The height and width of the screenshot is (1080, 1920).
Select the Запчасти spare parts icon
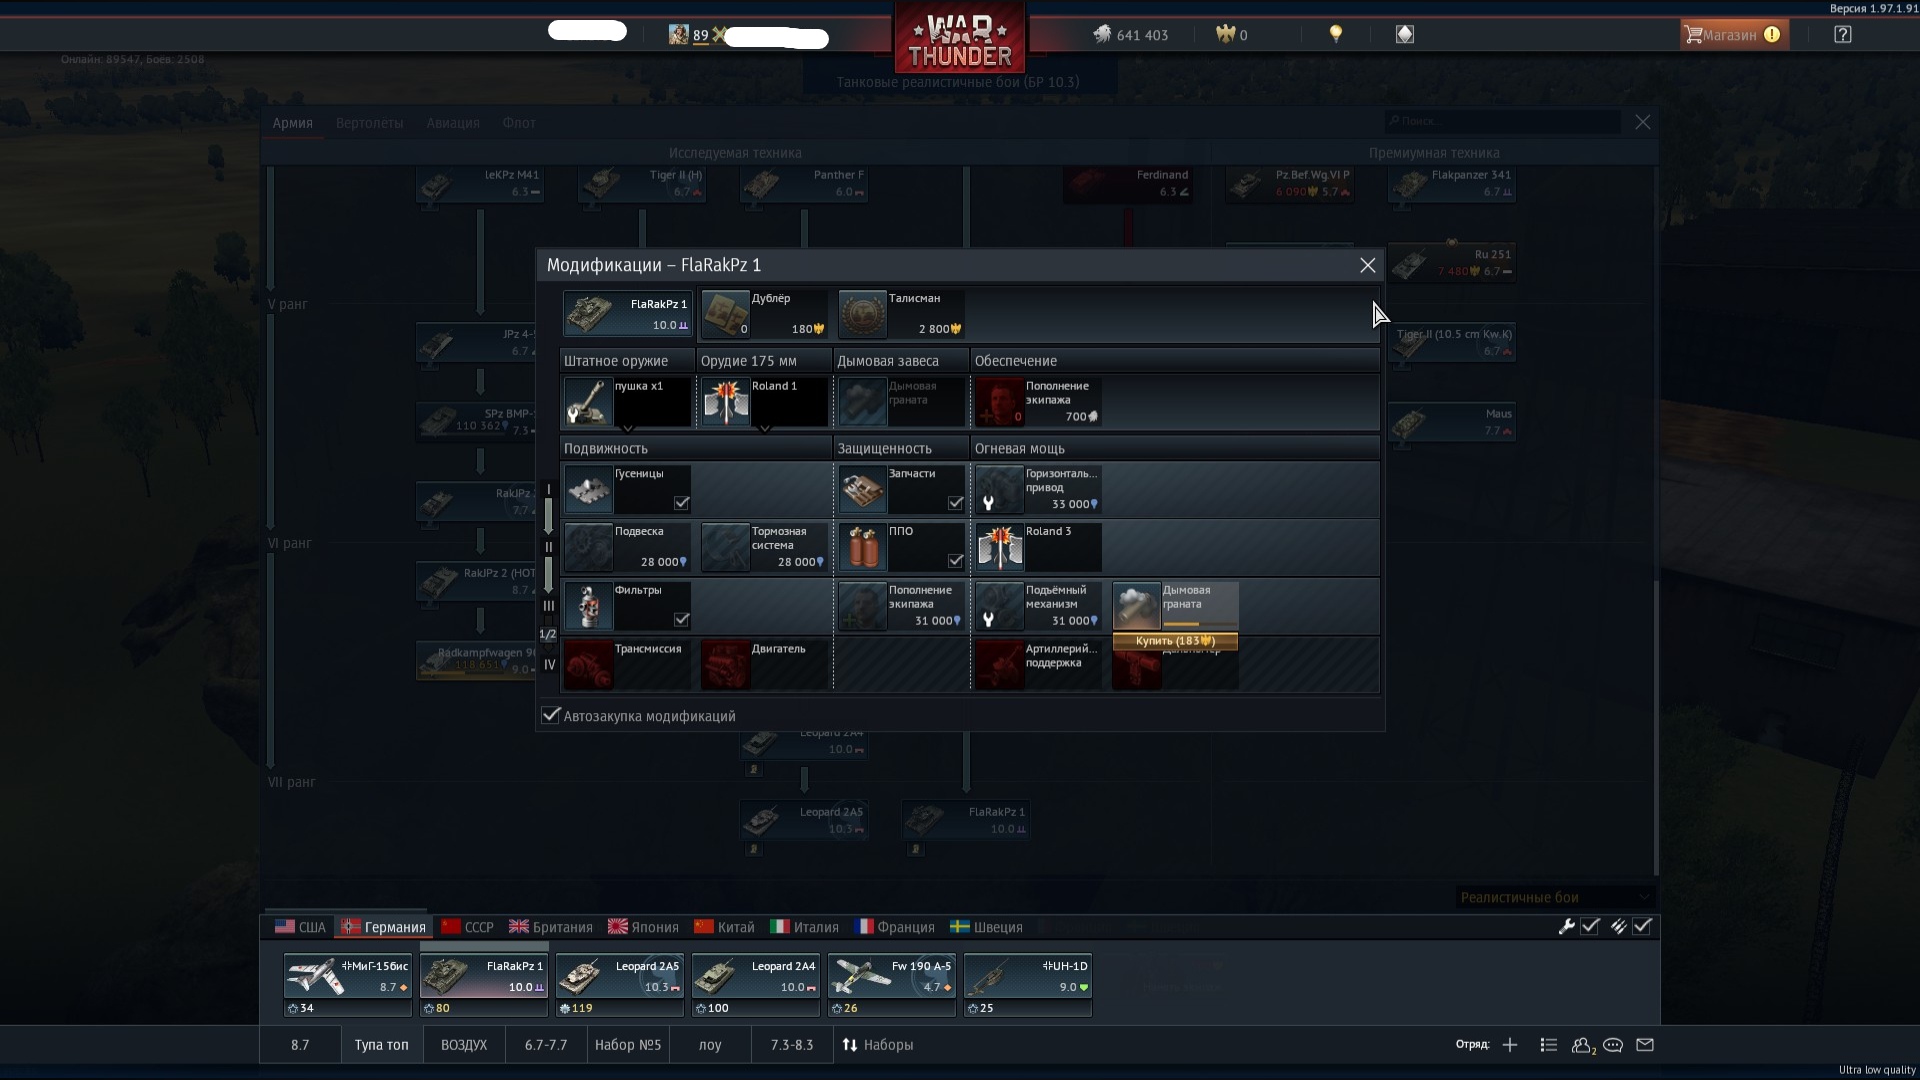pos(863,490)
